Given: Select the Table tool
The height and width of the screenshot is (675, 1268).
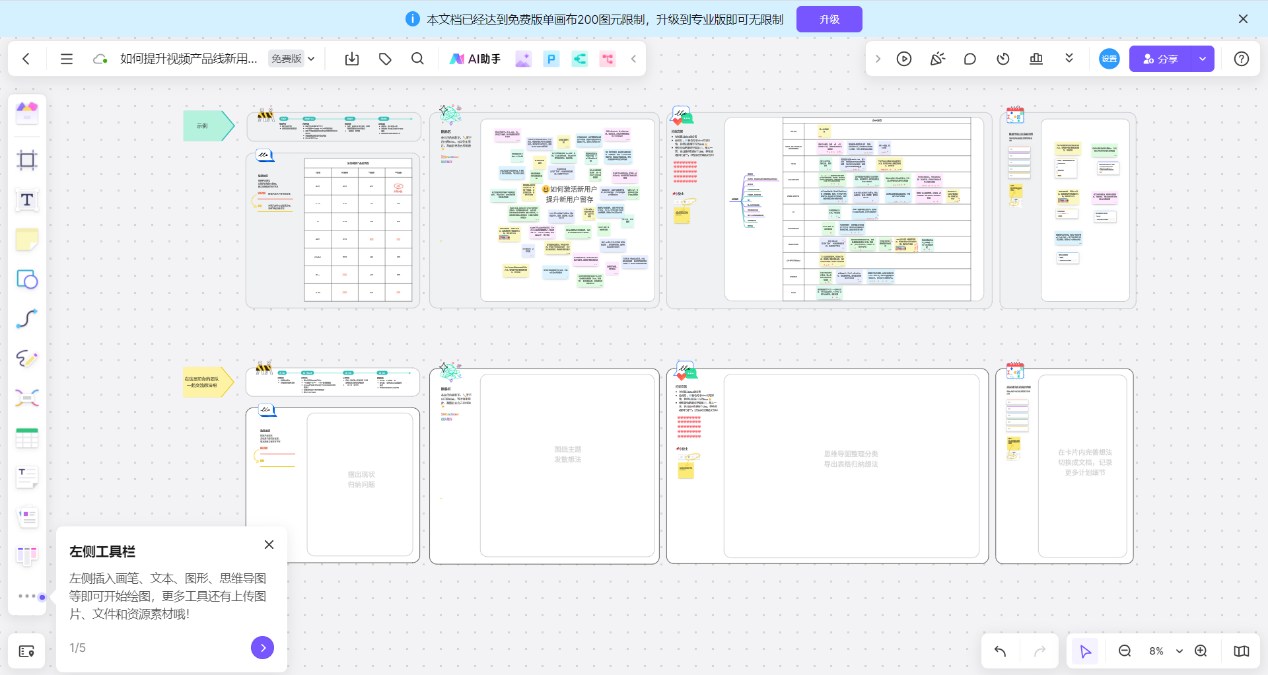Looking at the screenshot, I should (27, 438).
